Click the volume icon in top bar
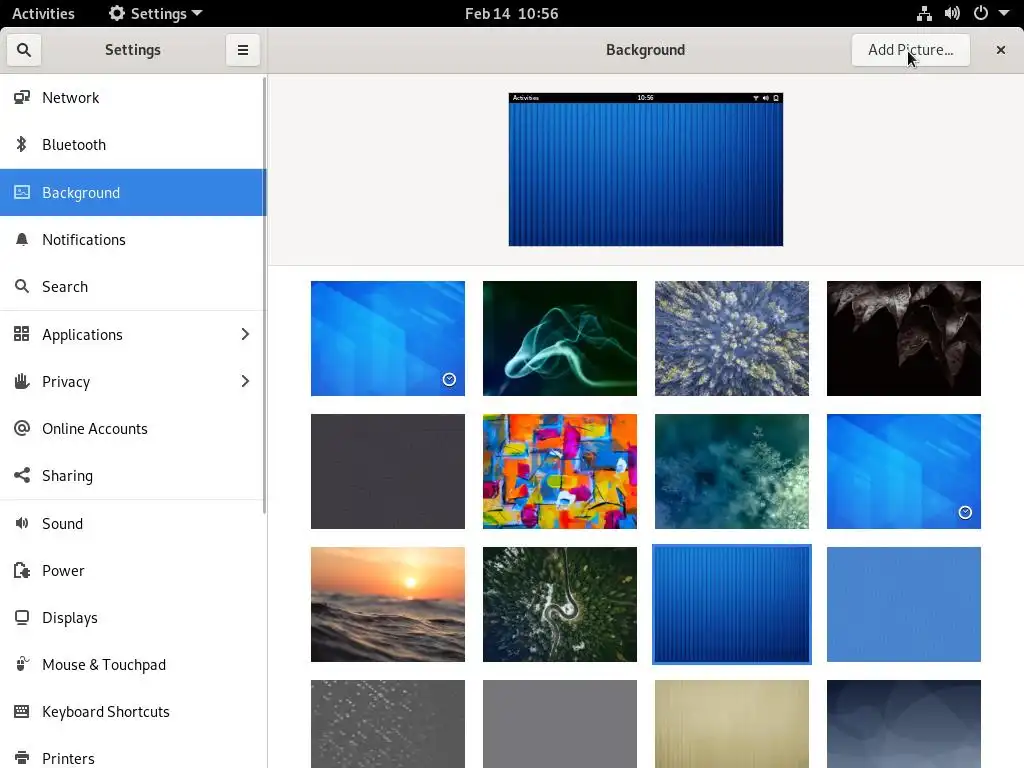The width and height of the screenshot is (1024, 768). pyautogui.click(x=952, y=13)
